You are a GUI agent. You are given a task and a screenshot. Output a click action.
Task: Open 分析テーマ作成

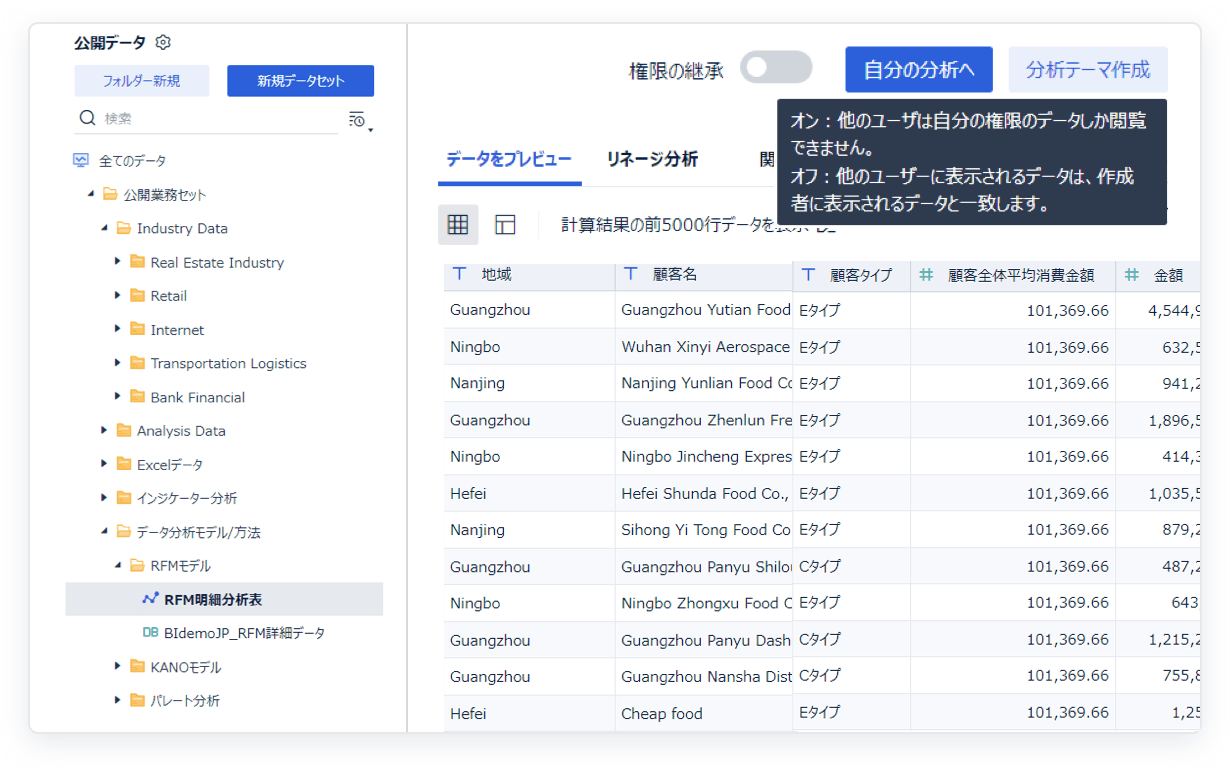tap(1088, 69)
